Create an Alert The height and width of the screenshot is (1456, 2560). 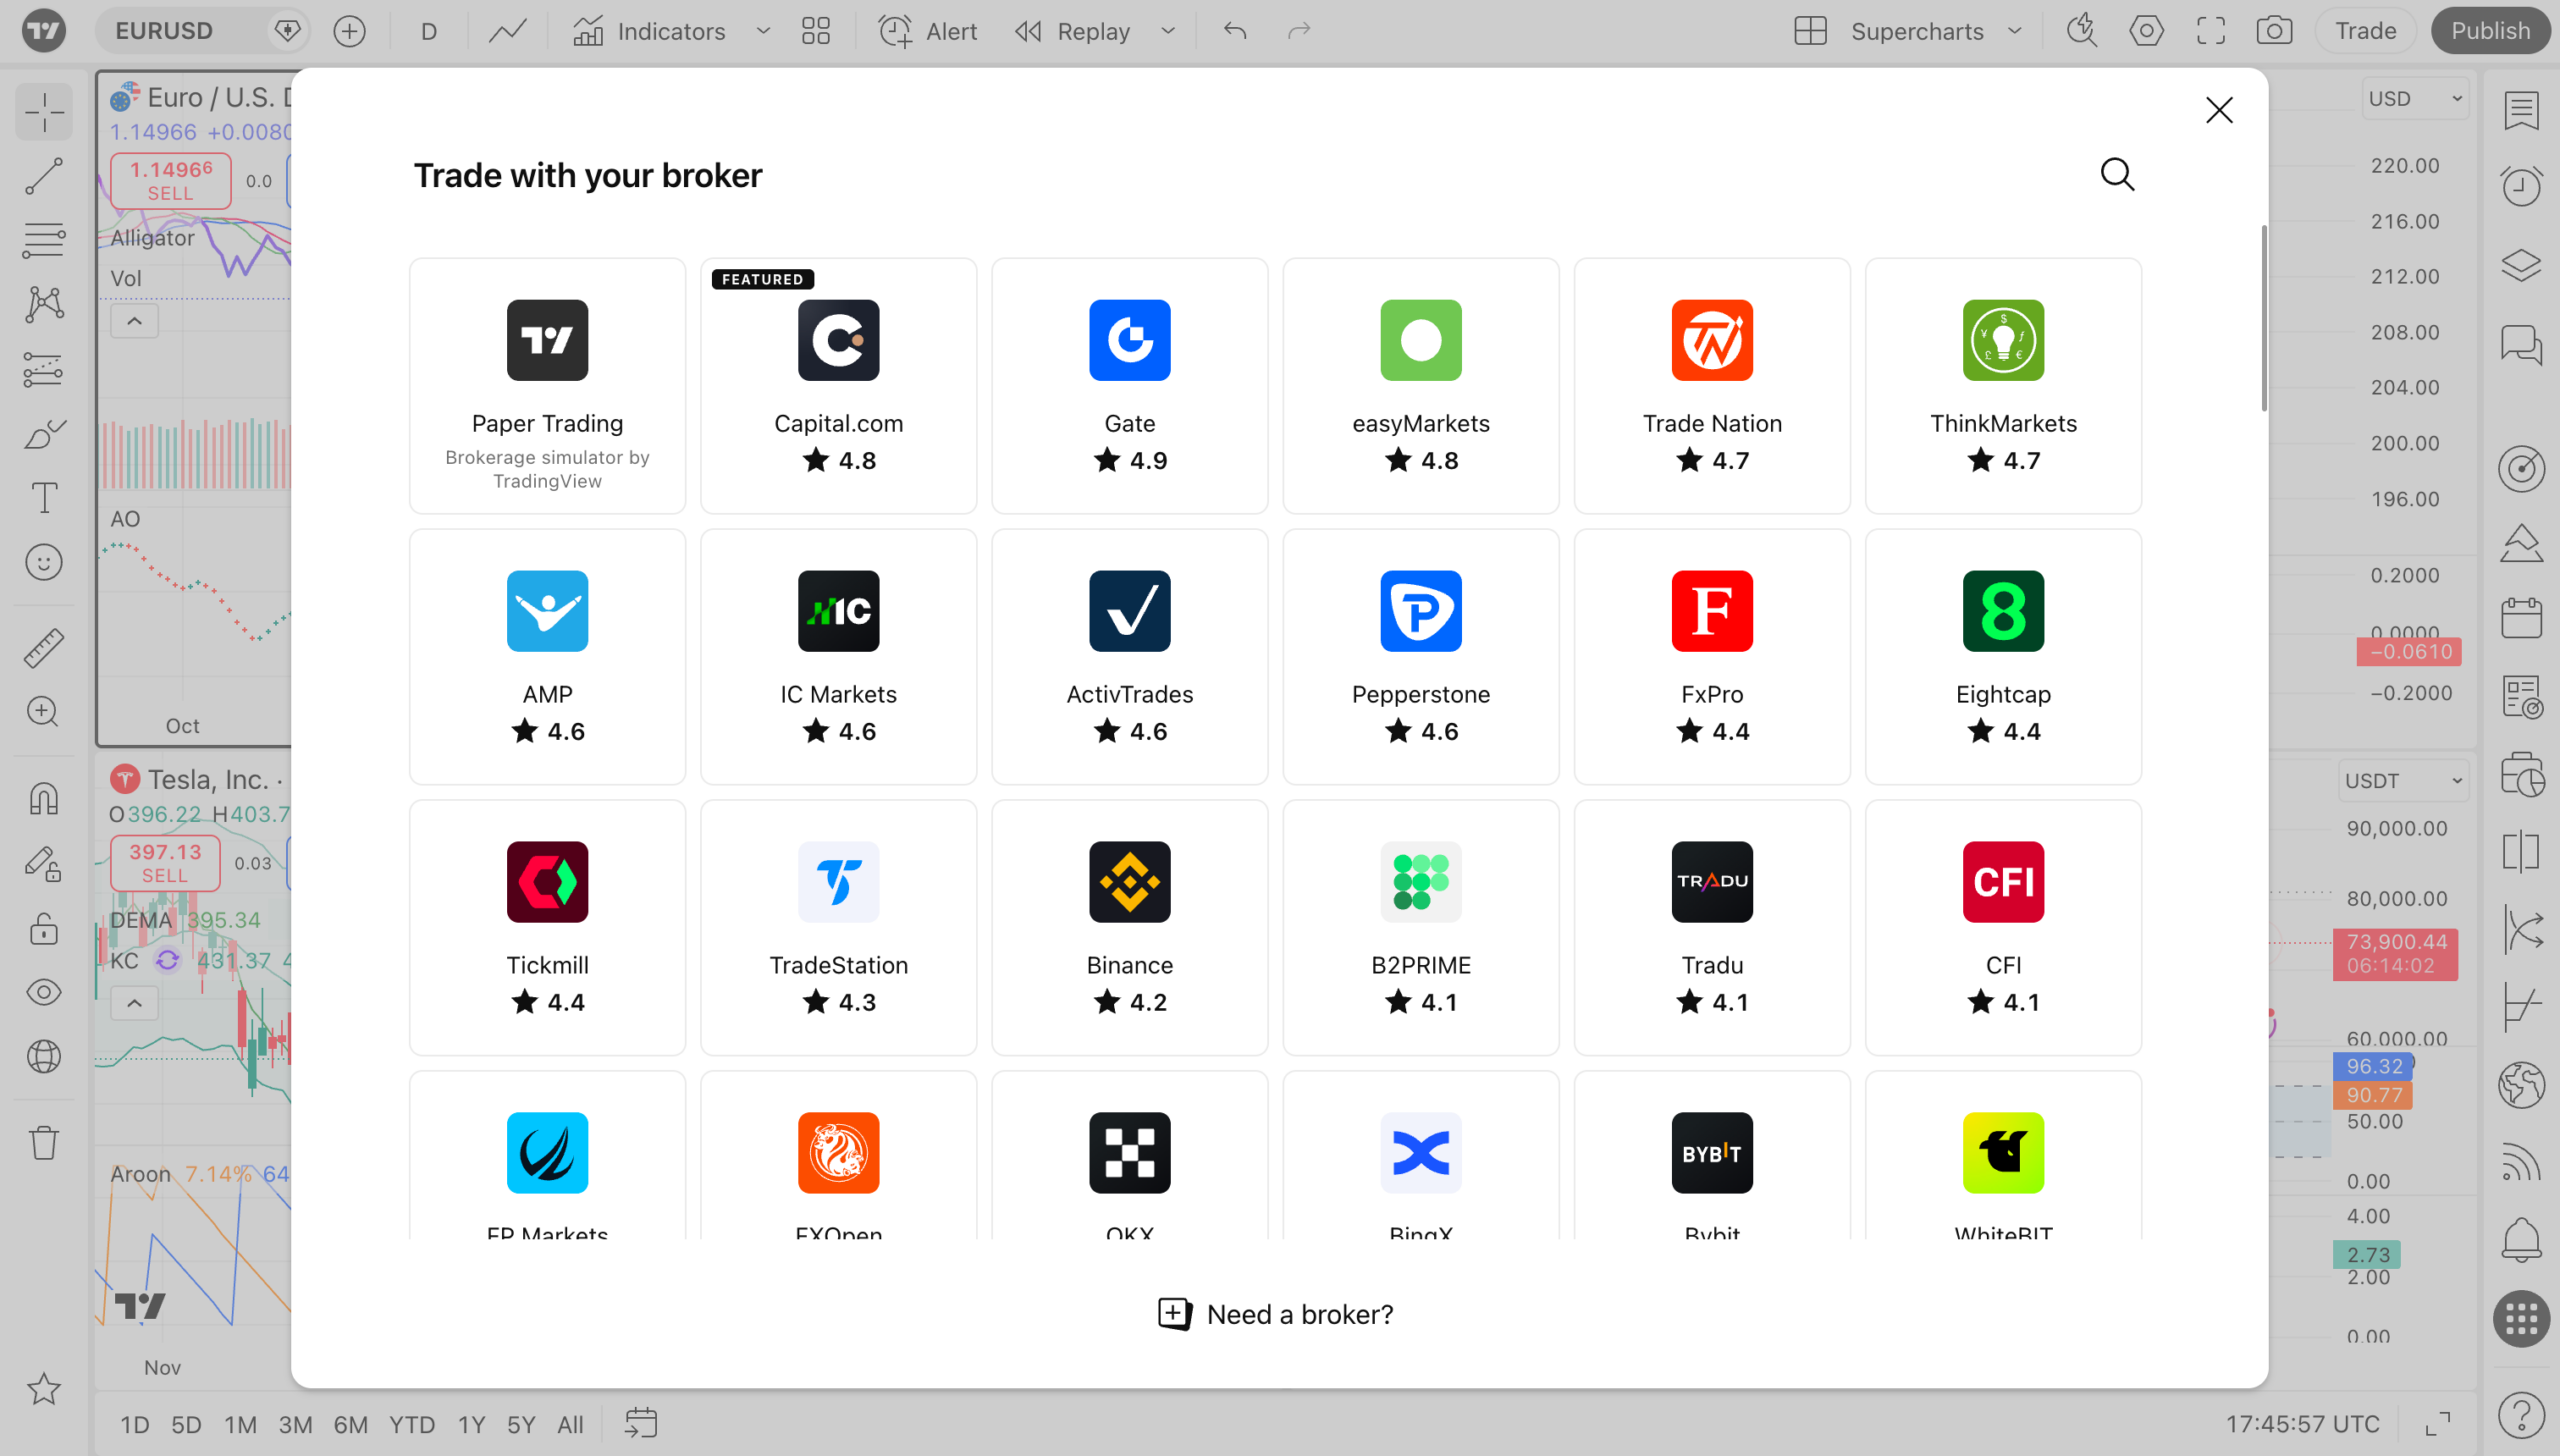(927, 31)
